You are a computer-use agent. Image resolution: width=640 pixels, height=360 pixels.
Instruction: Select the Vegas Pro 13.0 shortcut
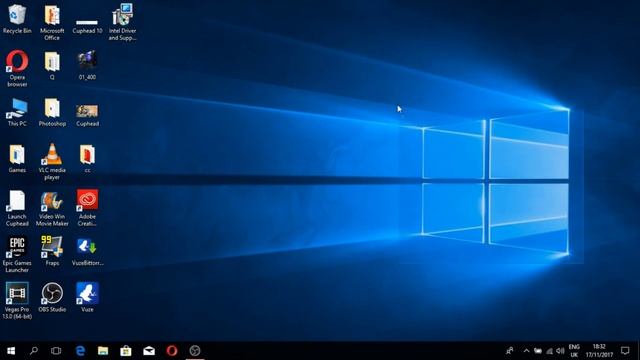[x=17, y=301]
